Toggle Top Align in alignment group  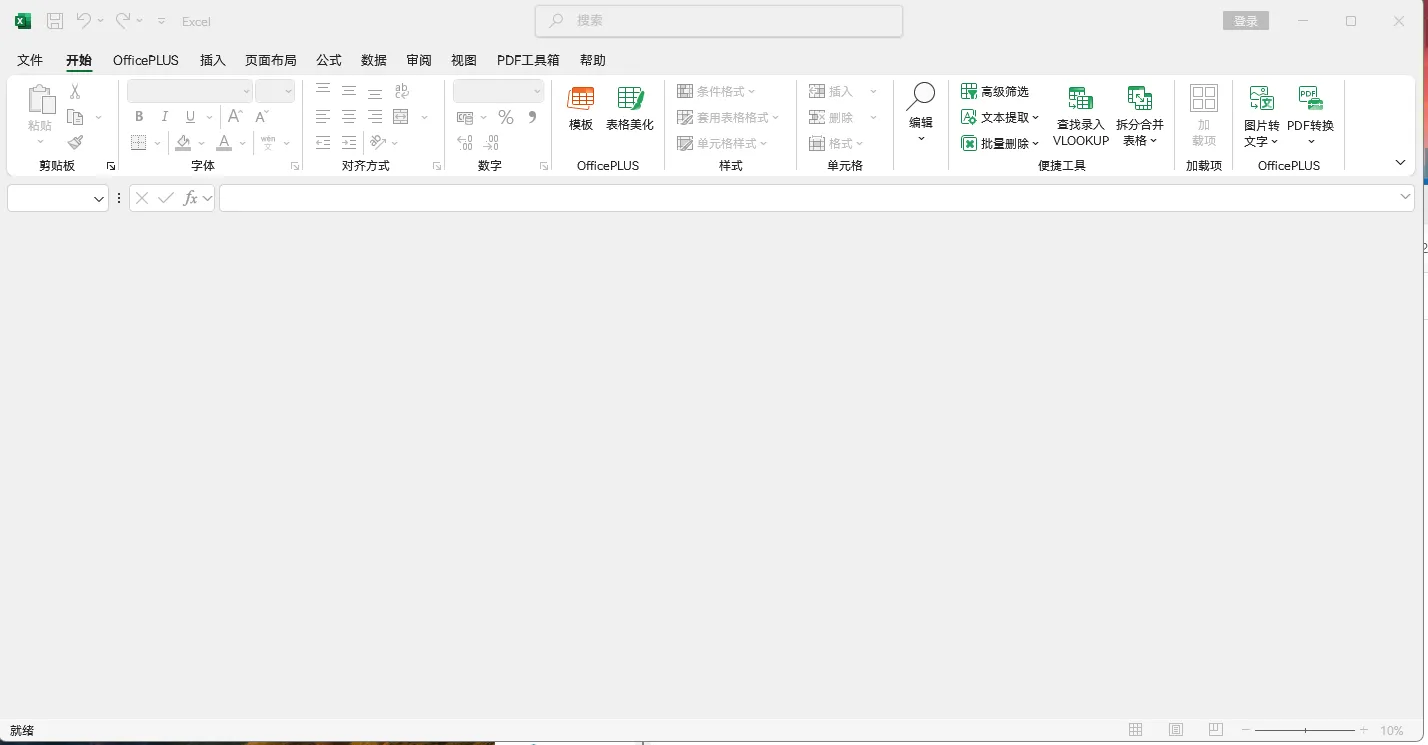pyautogui.click(x=323, y=92)
